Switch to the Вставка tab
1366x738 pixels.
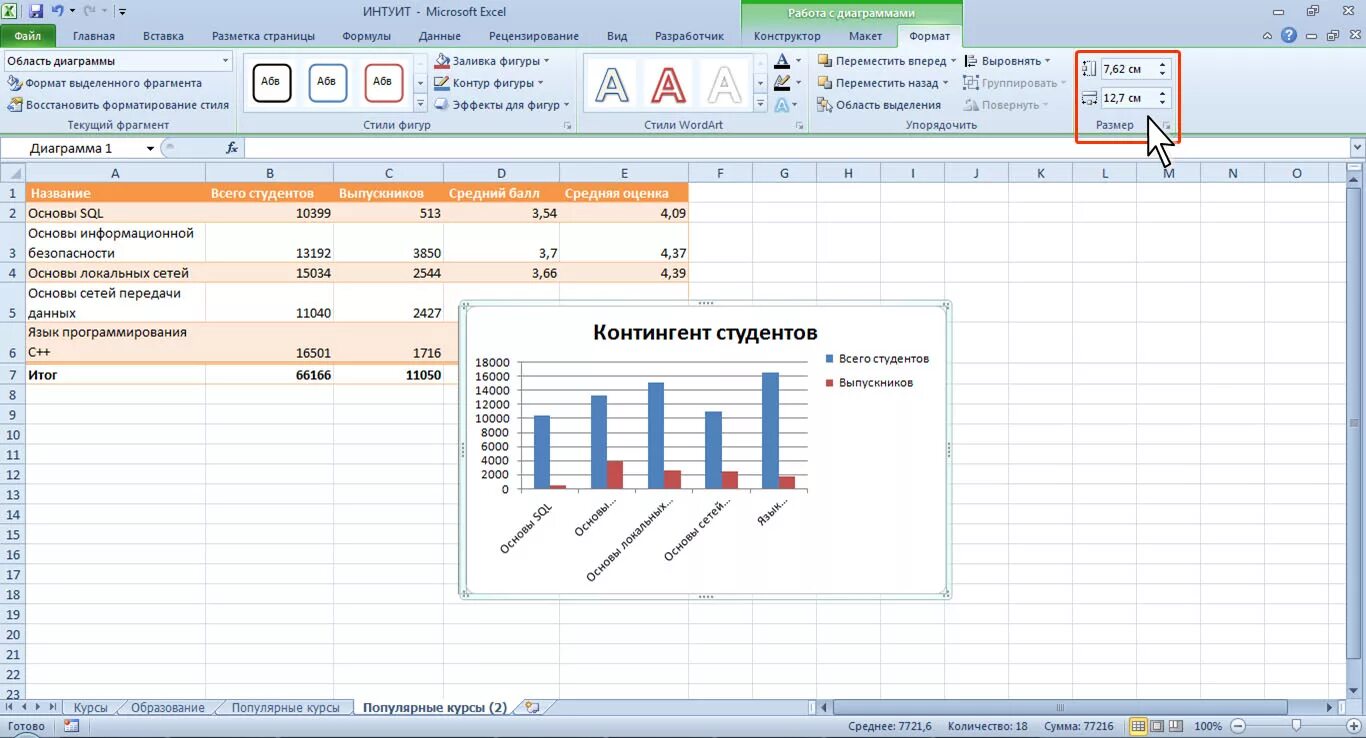pyautogui.click(x=163, y=36)
